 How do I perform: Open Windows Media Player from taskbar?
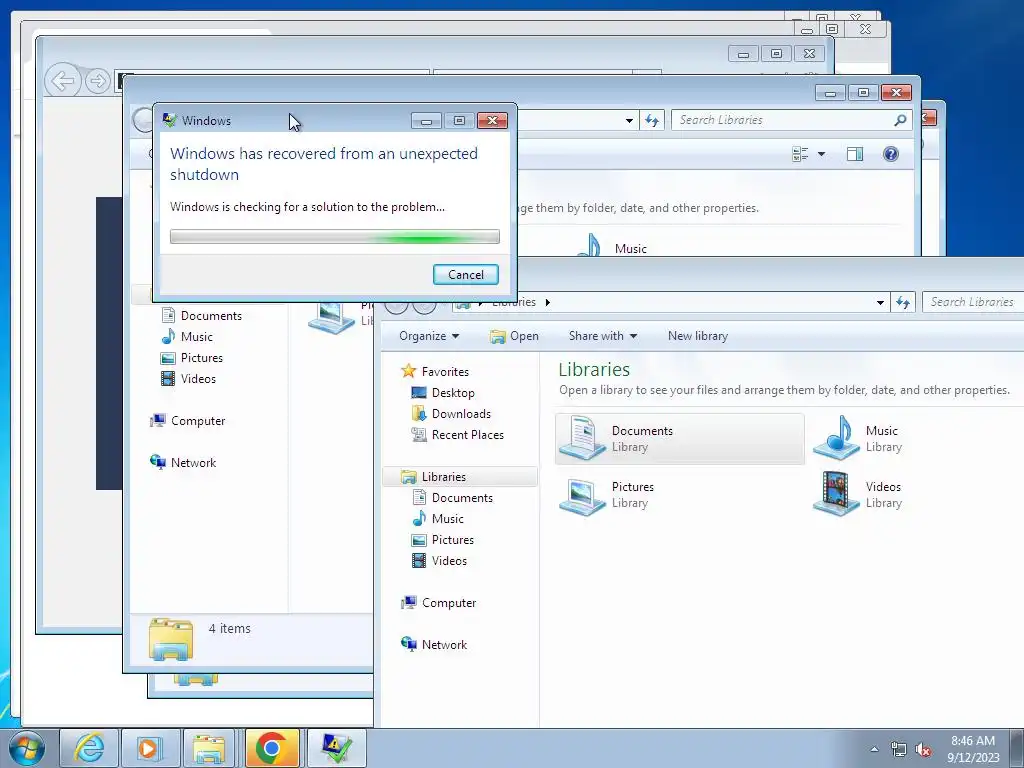149,748
